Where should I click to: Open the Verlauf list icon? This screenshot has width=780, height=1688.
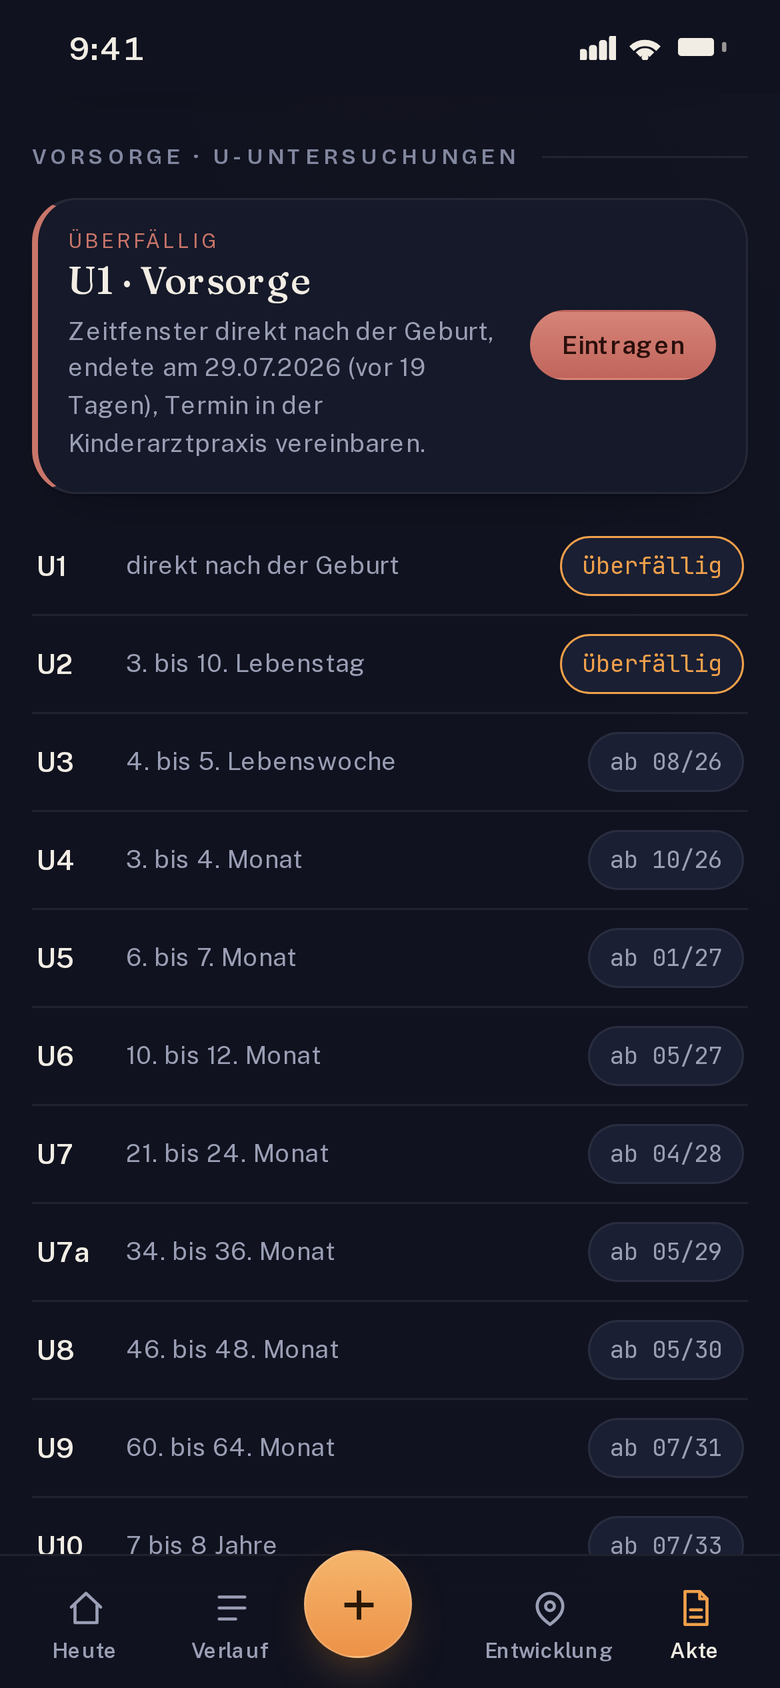(x=231, y=1608)
